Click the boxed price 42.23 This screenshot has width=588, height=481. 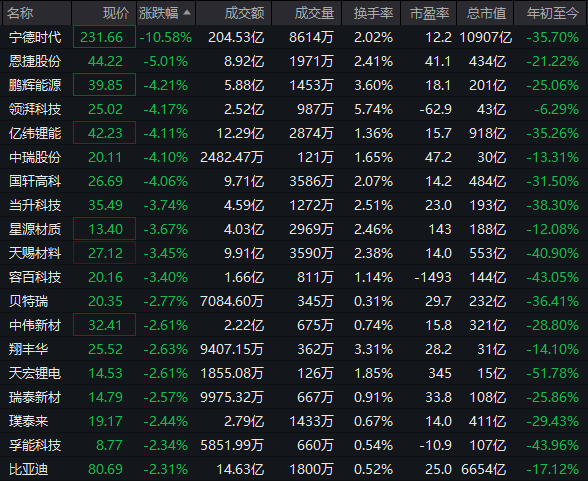[x=104, y=133]
